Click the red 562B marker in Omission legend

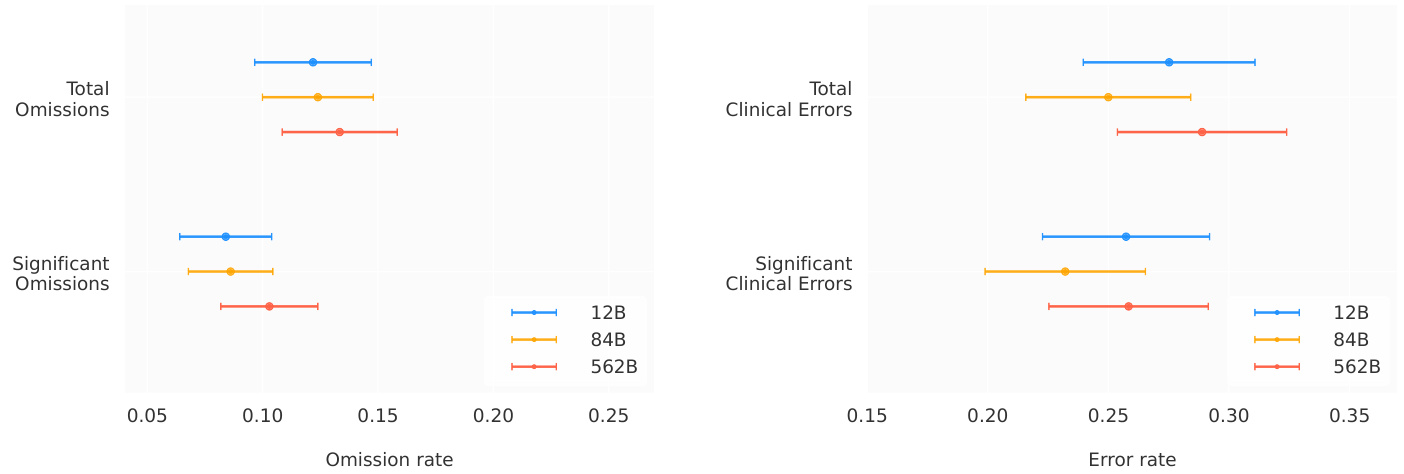click(x=534, y=367)
